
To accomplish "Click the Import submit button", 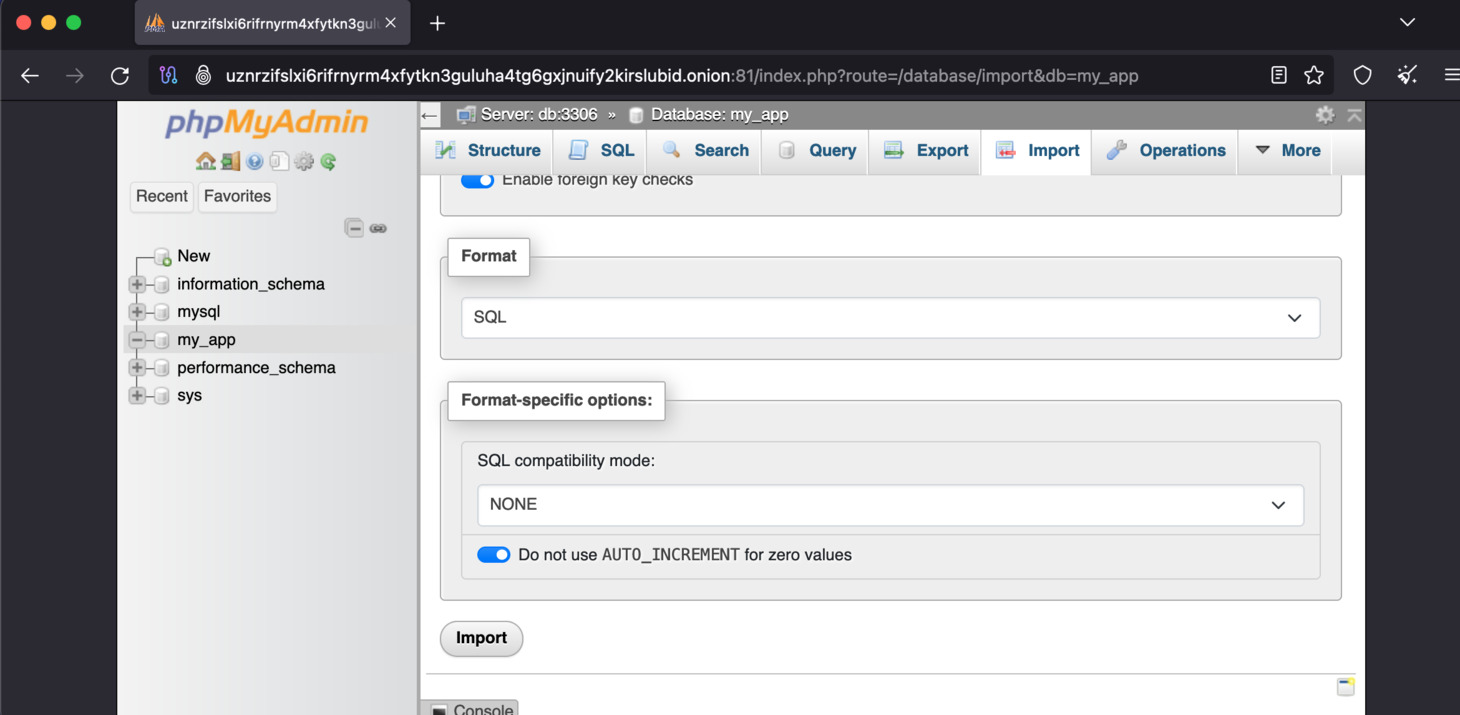I will pos(481,638).
